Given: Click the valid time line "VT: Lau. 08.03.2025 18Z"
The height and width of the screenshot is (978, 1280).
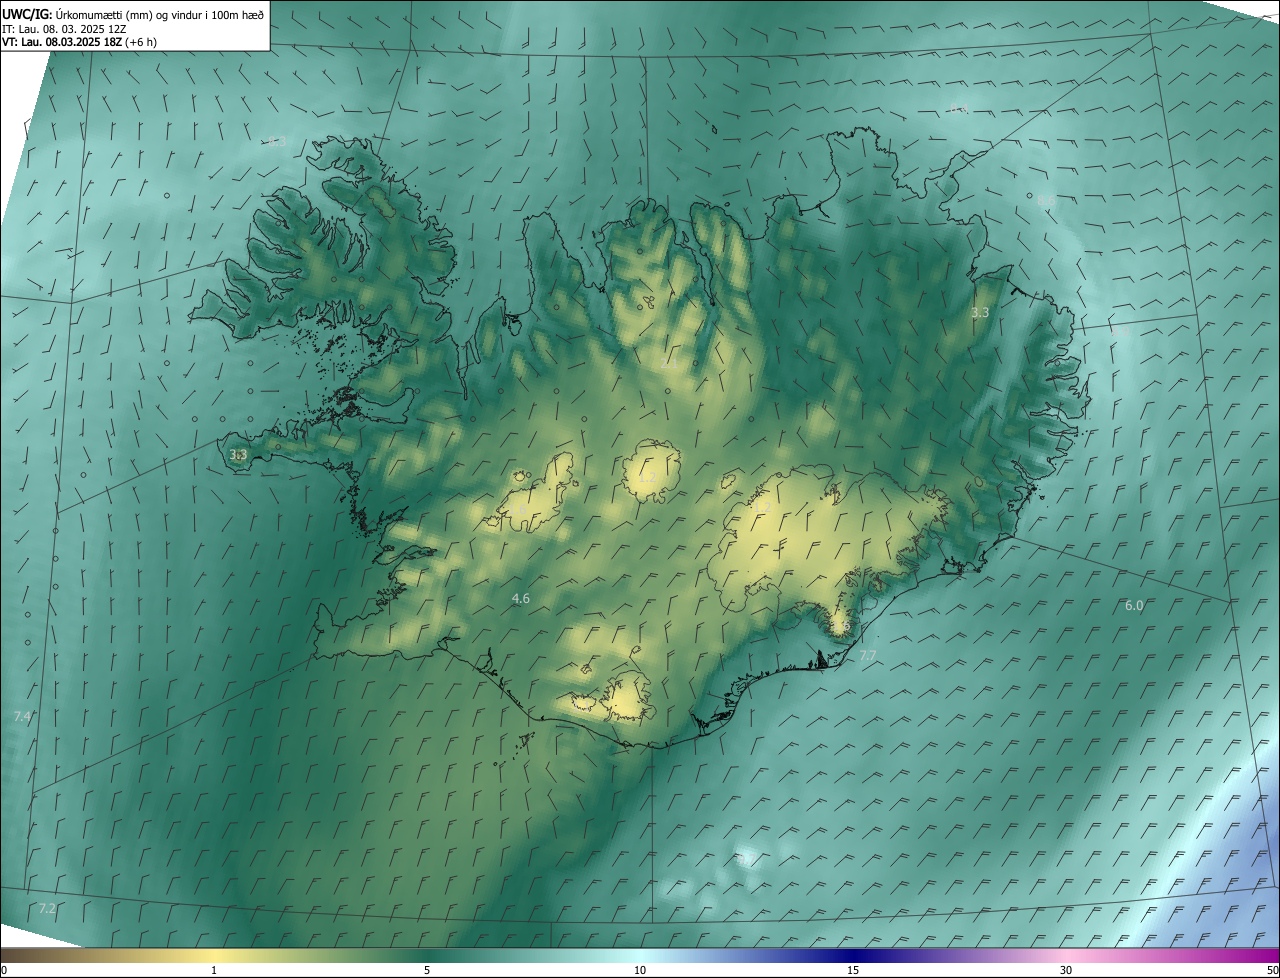Looking at the screenshot, I should tap(62, 42).
